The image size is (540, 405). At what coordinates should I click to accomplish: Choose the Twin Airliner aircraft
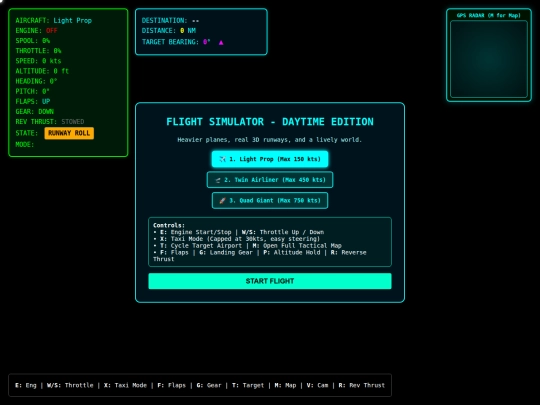(270, 180)
